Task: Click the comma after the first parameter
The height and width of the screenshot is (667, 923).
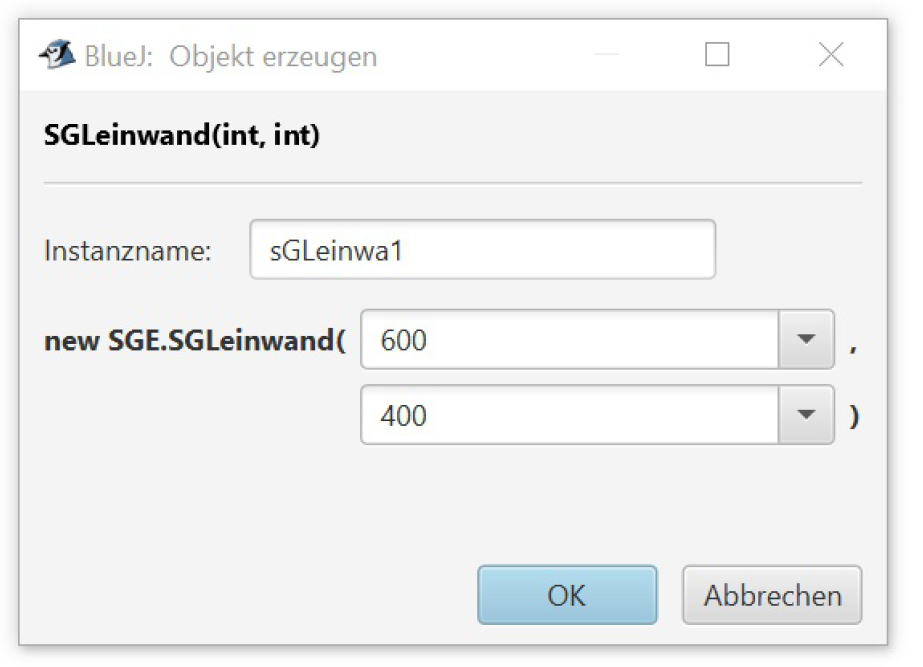Action: pyautogui.click(x=854, y=349)
